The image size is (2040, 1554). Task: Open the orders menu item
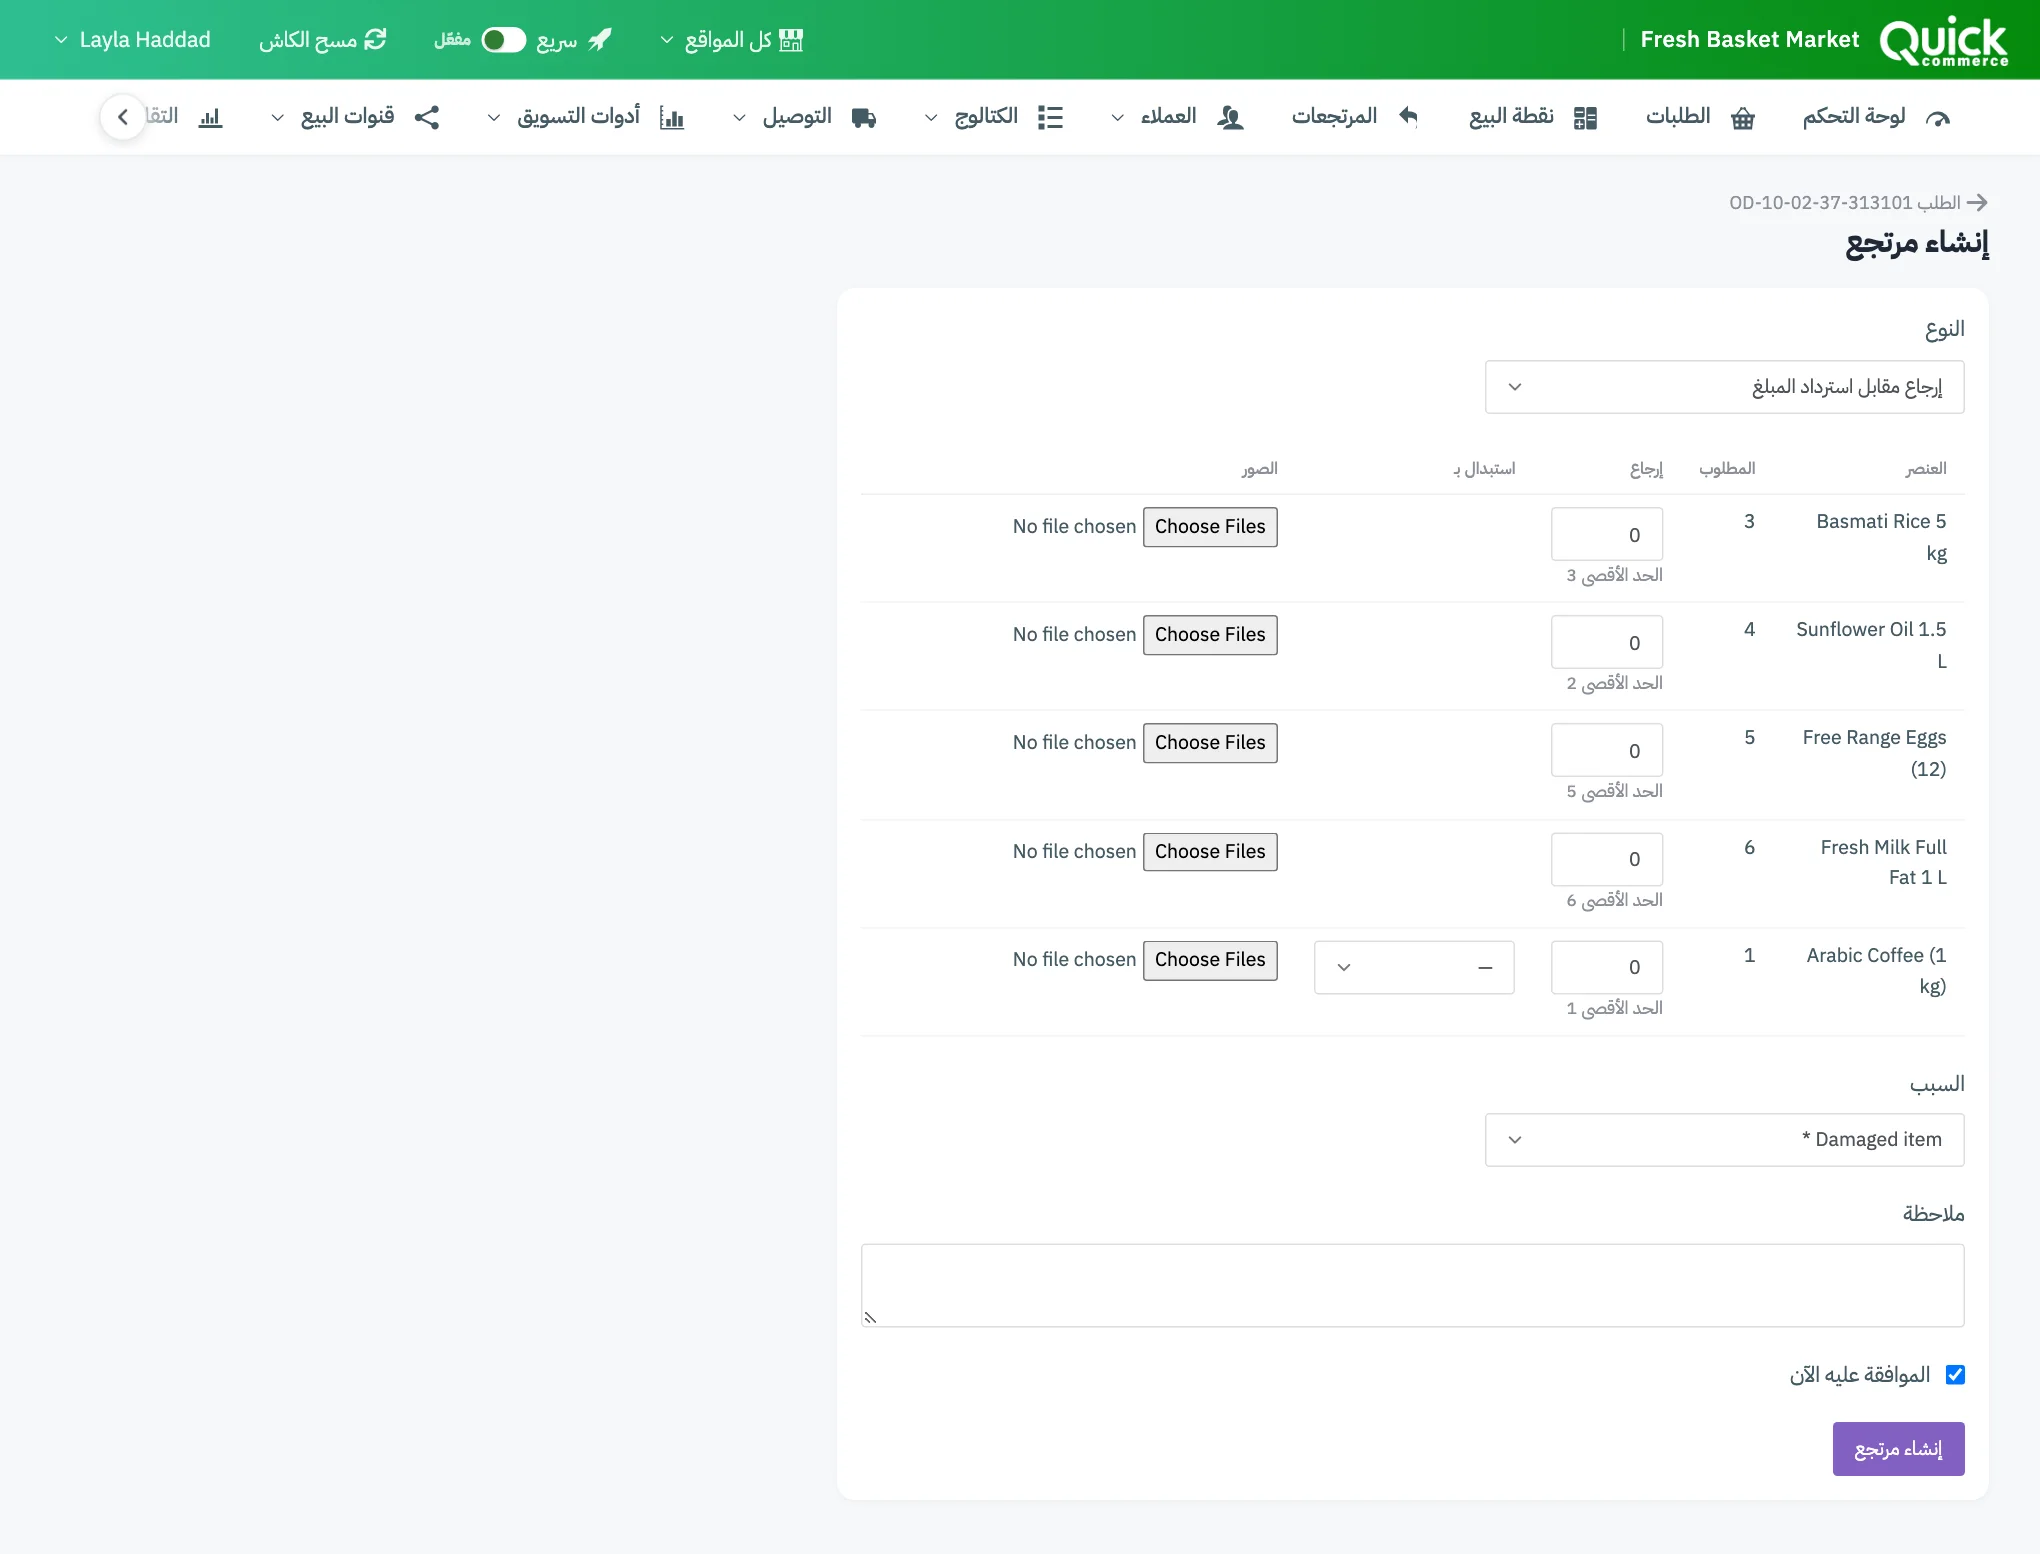pos(1700,118)
